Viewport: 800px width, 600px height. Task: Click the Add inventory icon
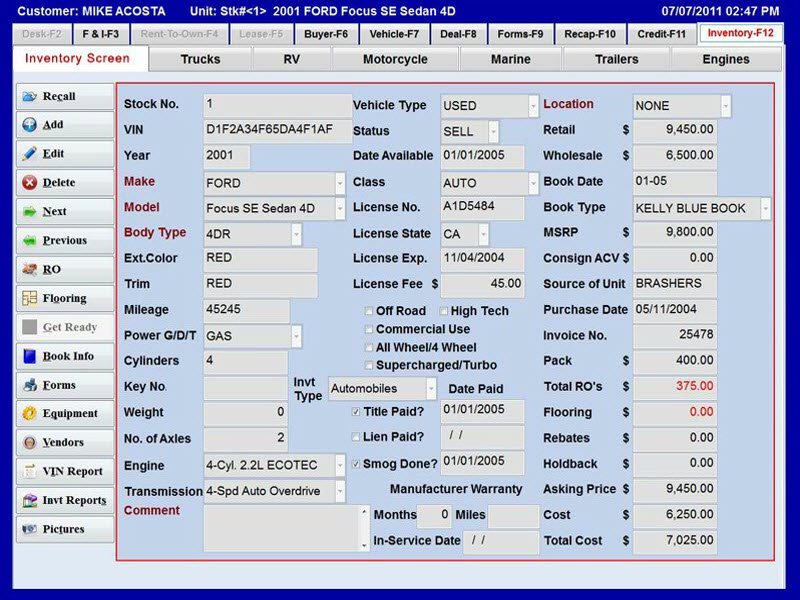click(62, 124)
